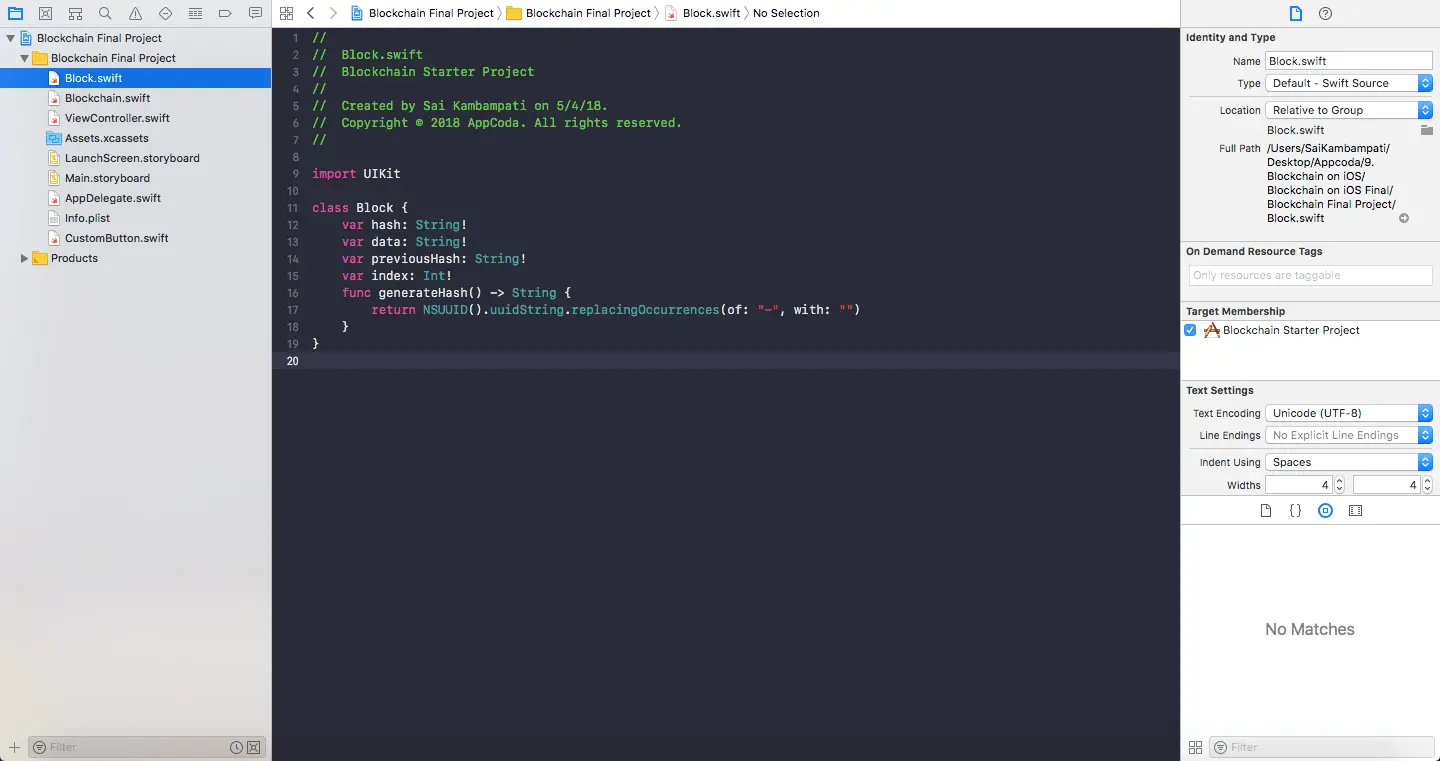Expand the Products folder
This screenshot has height=761, width=1440.
pyautogui.click(x=25, y=258)
